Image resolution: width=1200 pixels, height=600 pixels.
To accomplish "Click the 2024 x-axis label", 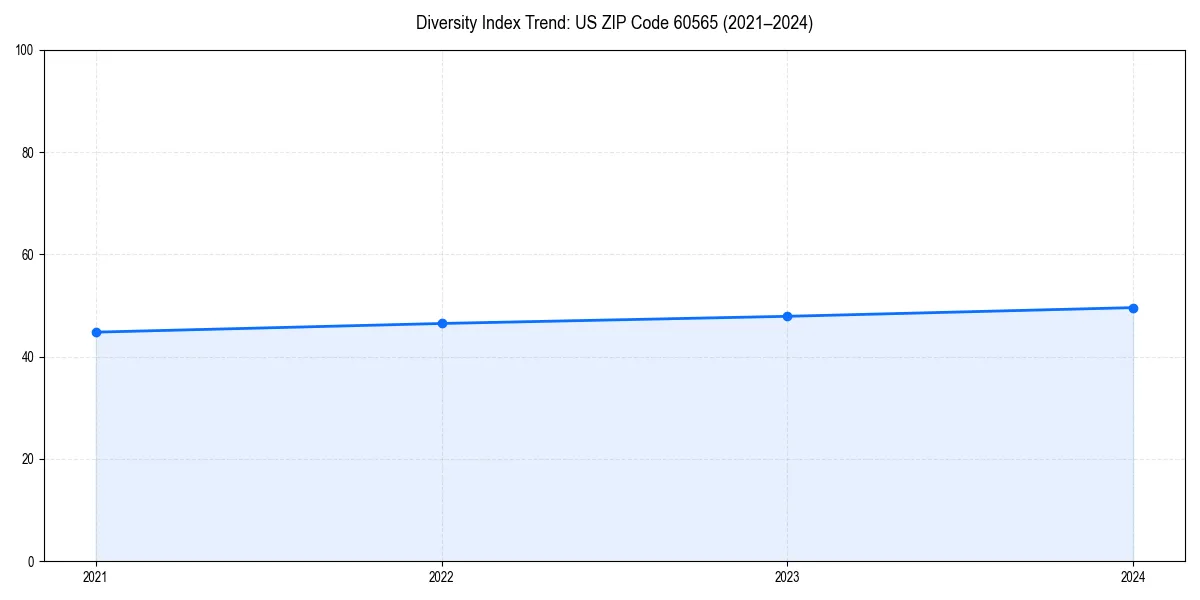I will click(x=1134, y=576).
